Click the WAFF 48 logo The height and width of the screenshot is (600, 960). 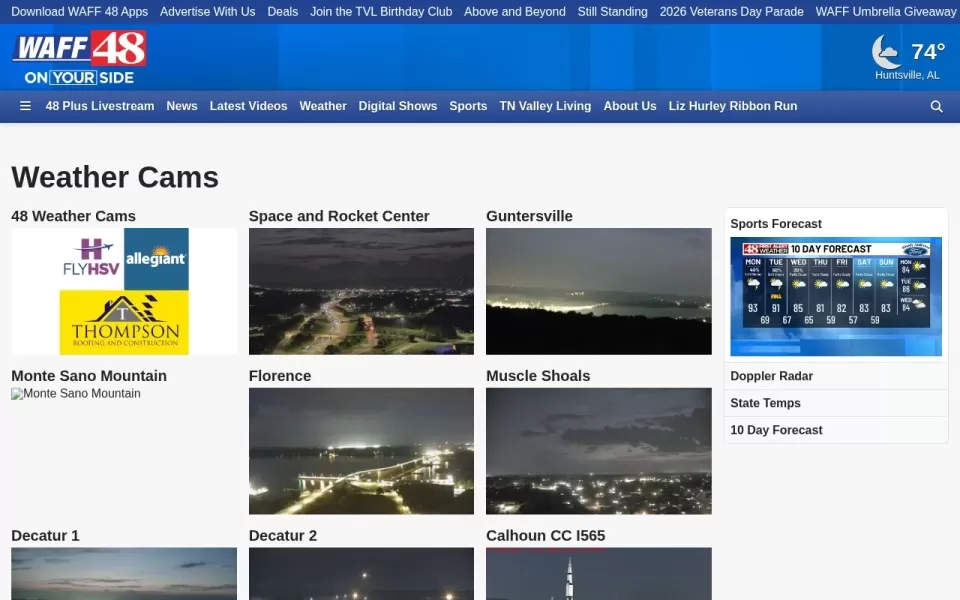[79, 58]
